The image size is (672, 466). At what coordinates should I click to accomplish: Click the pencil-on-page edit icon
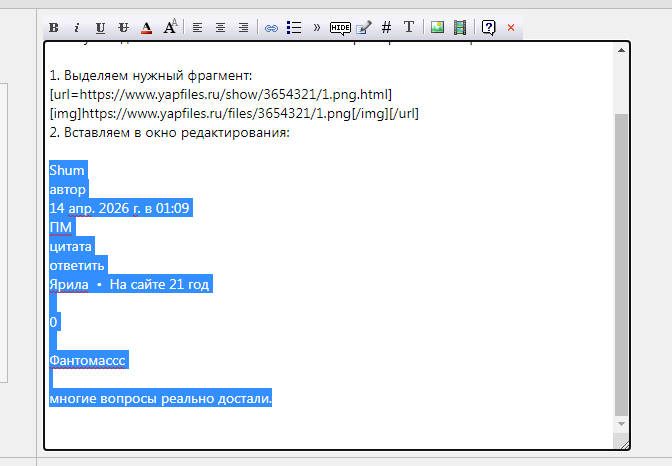[364, 28]
